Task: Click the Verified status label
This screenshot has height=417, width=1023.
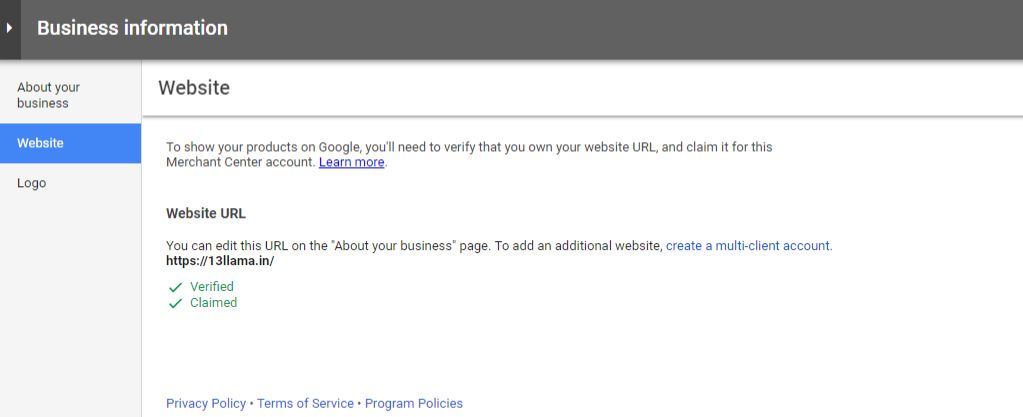Action: tap(211, 286)
